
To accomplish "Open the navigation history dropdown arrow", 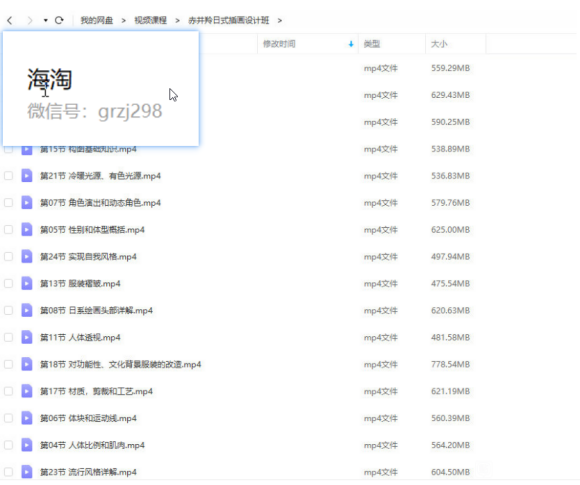I will click(45, 20).
